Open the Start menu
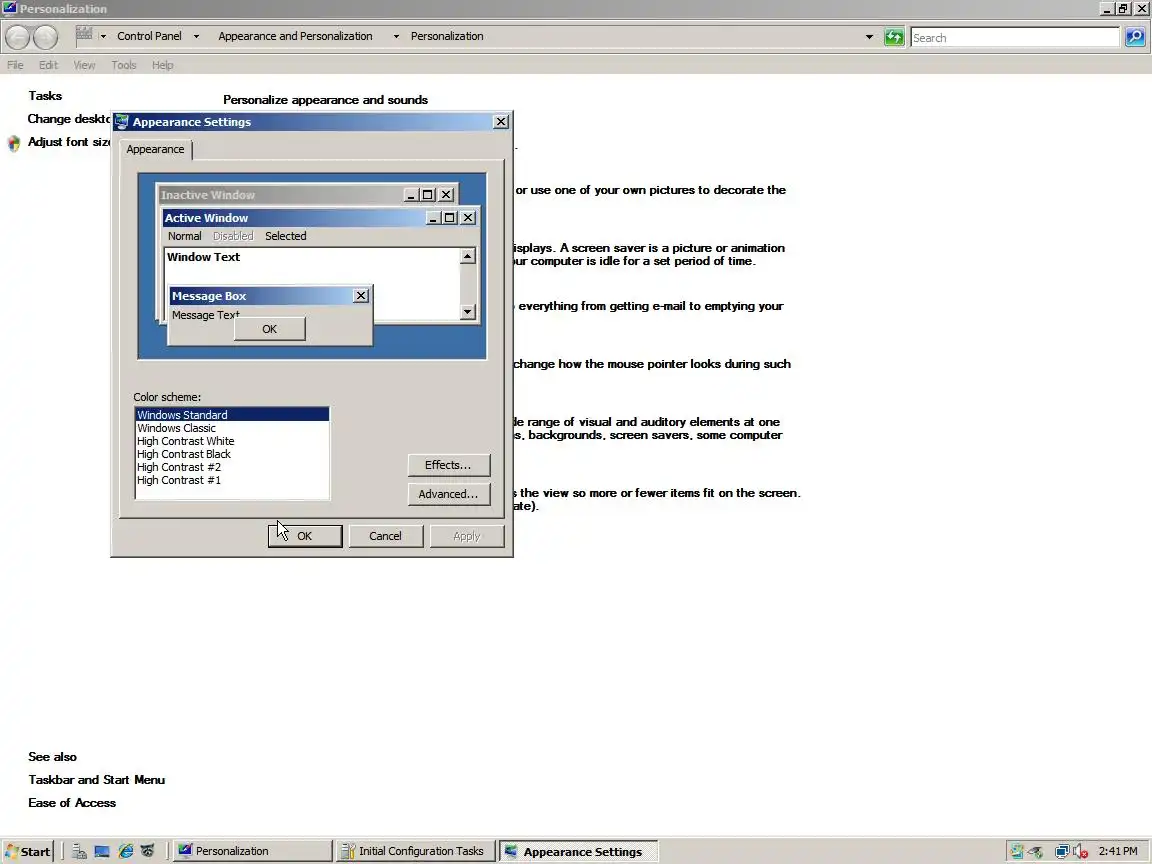 pyautogui.click(x=28, y=852)
